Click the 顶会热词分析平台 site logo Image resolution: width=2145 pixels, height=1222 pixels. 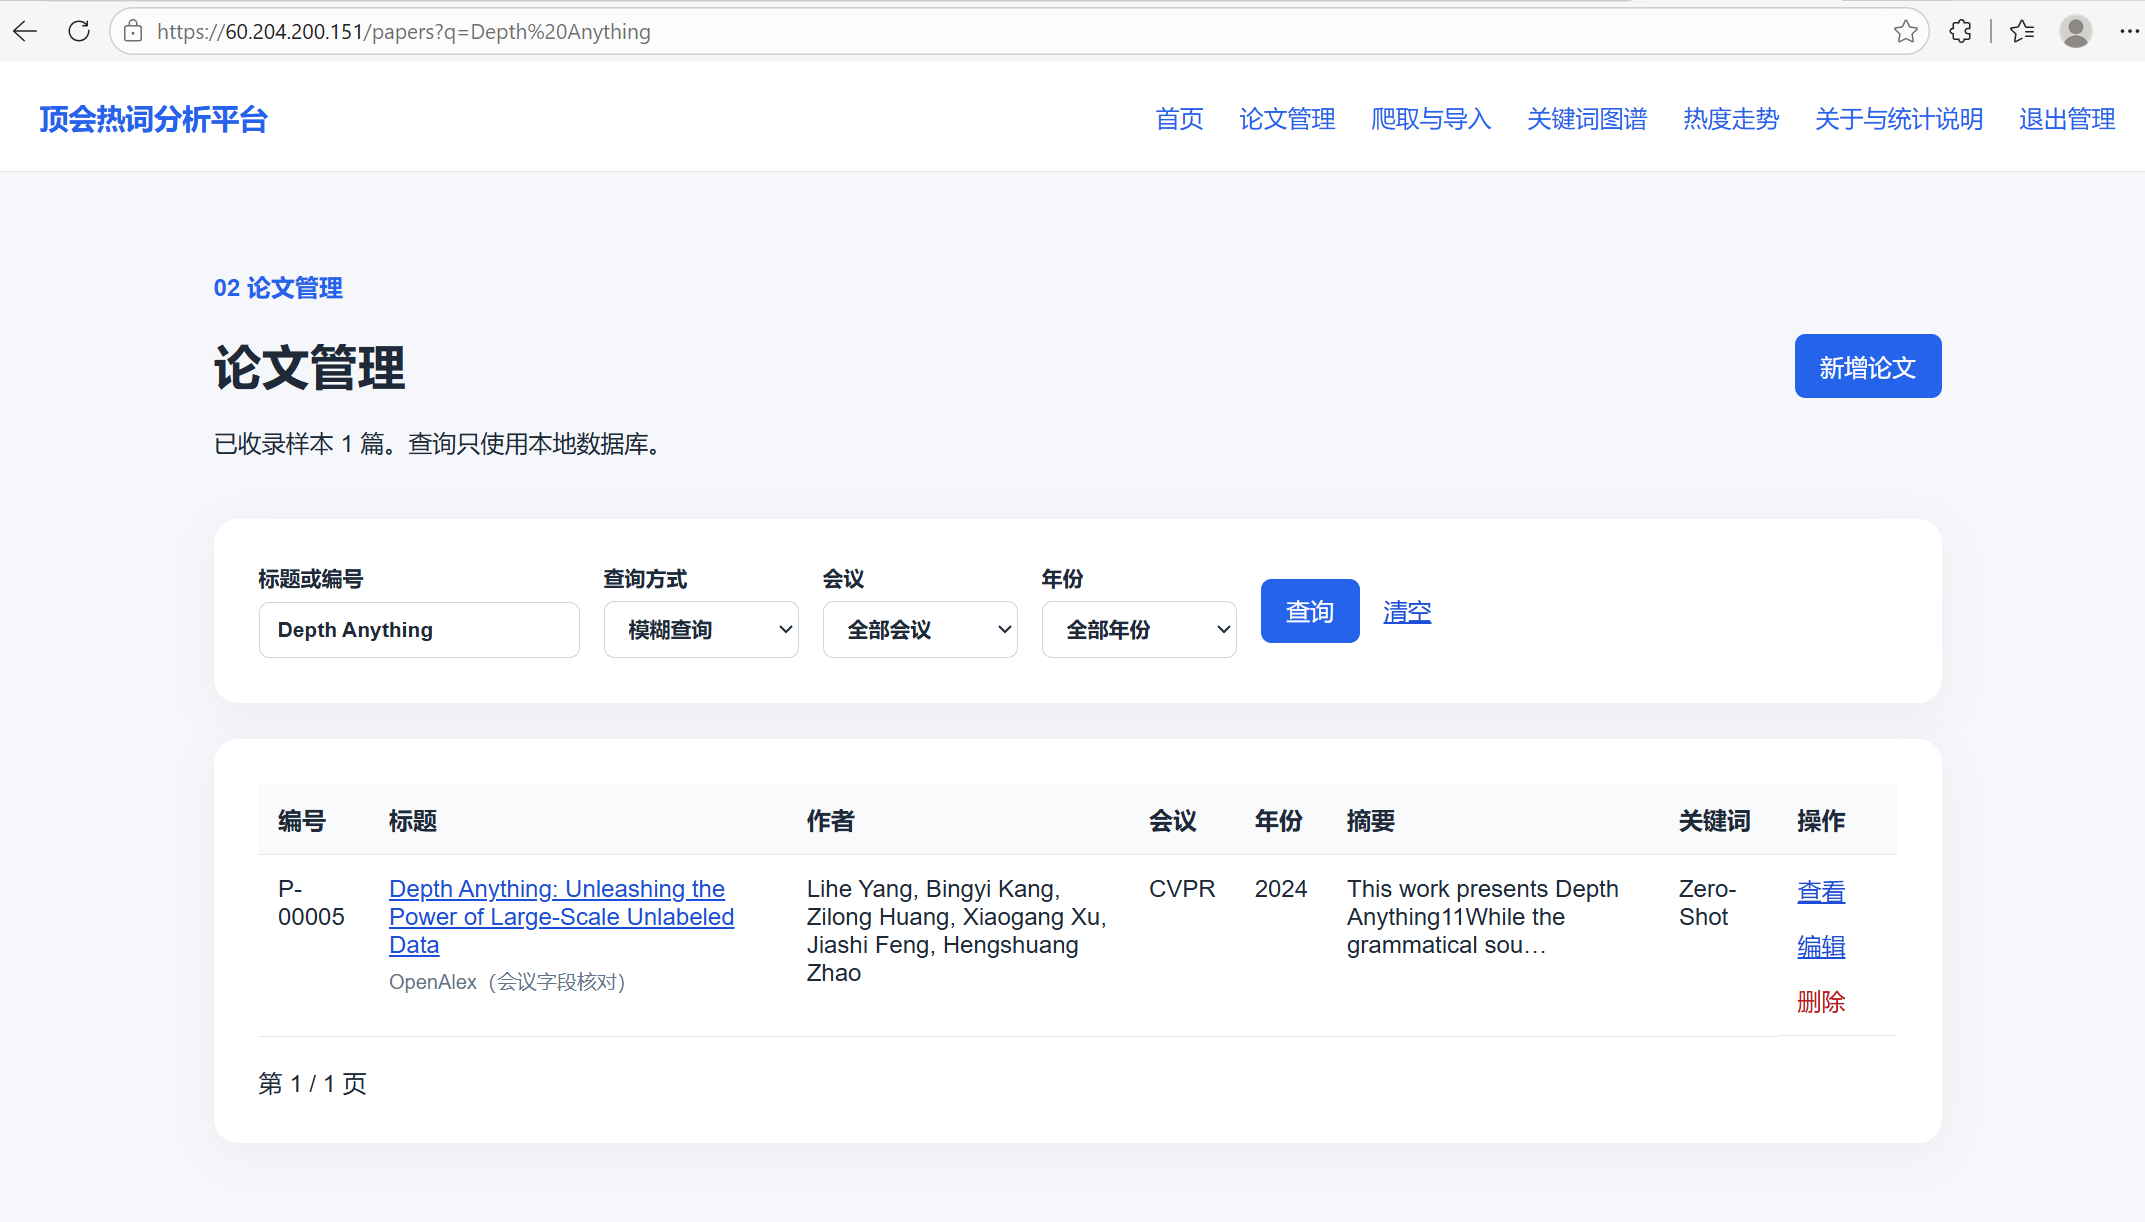pos(153,119)
